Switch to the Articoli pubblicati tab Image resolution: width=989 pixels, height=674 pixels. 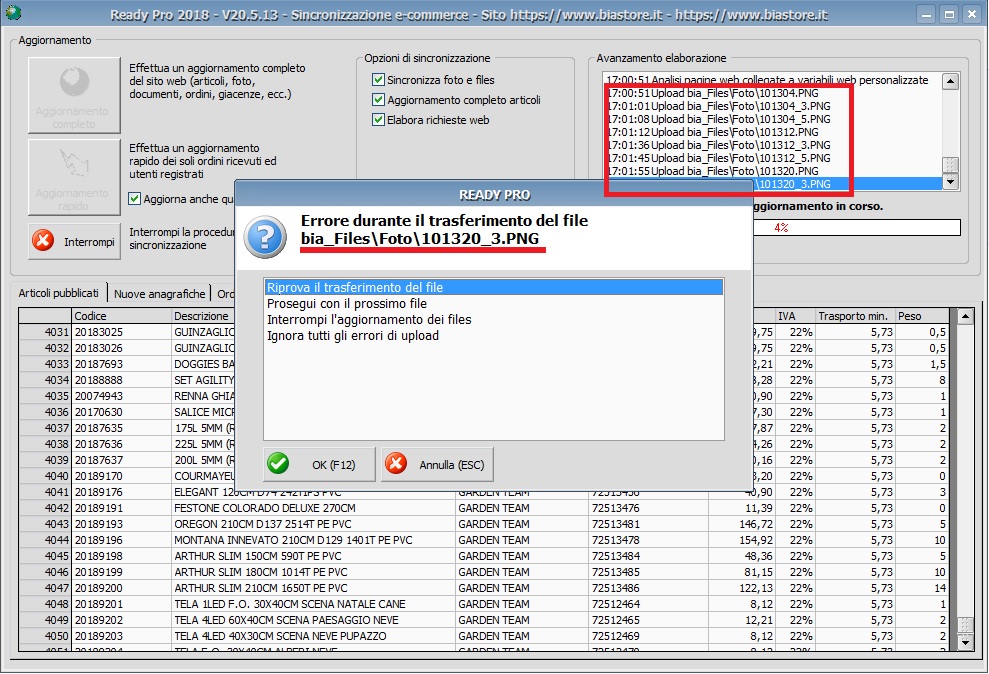[x=59, y=293]
